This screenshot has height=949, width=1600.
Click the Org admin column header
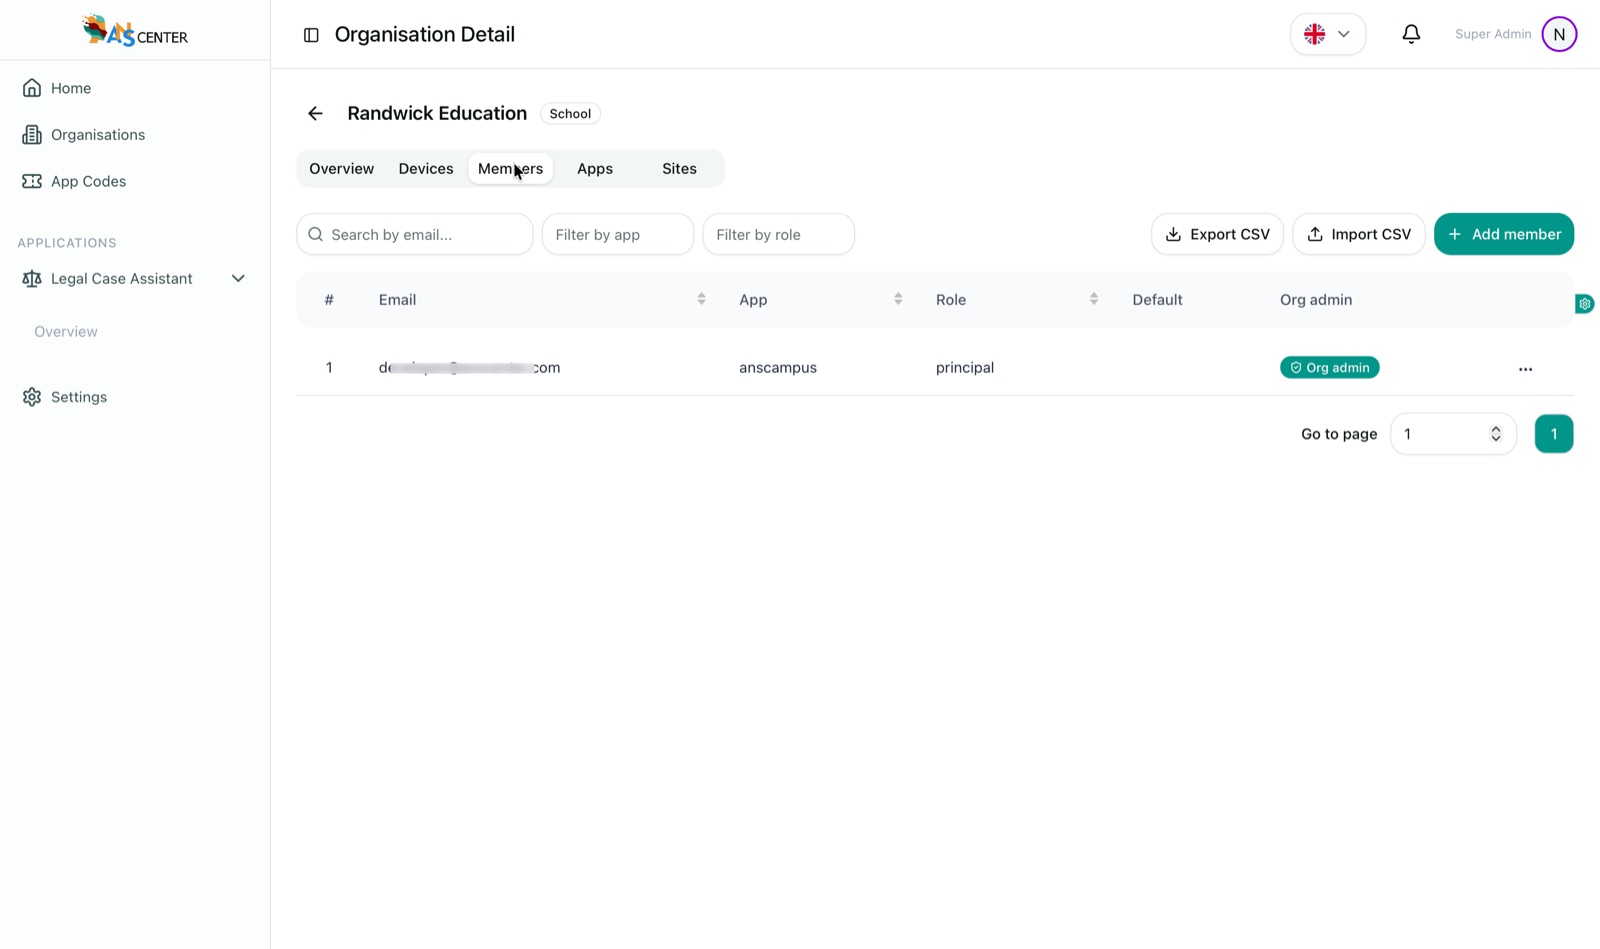click(1316, 300)
